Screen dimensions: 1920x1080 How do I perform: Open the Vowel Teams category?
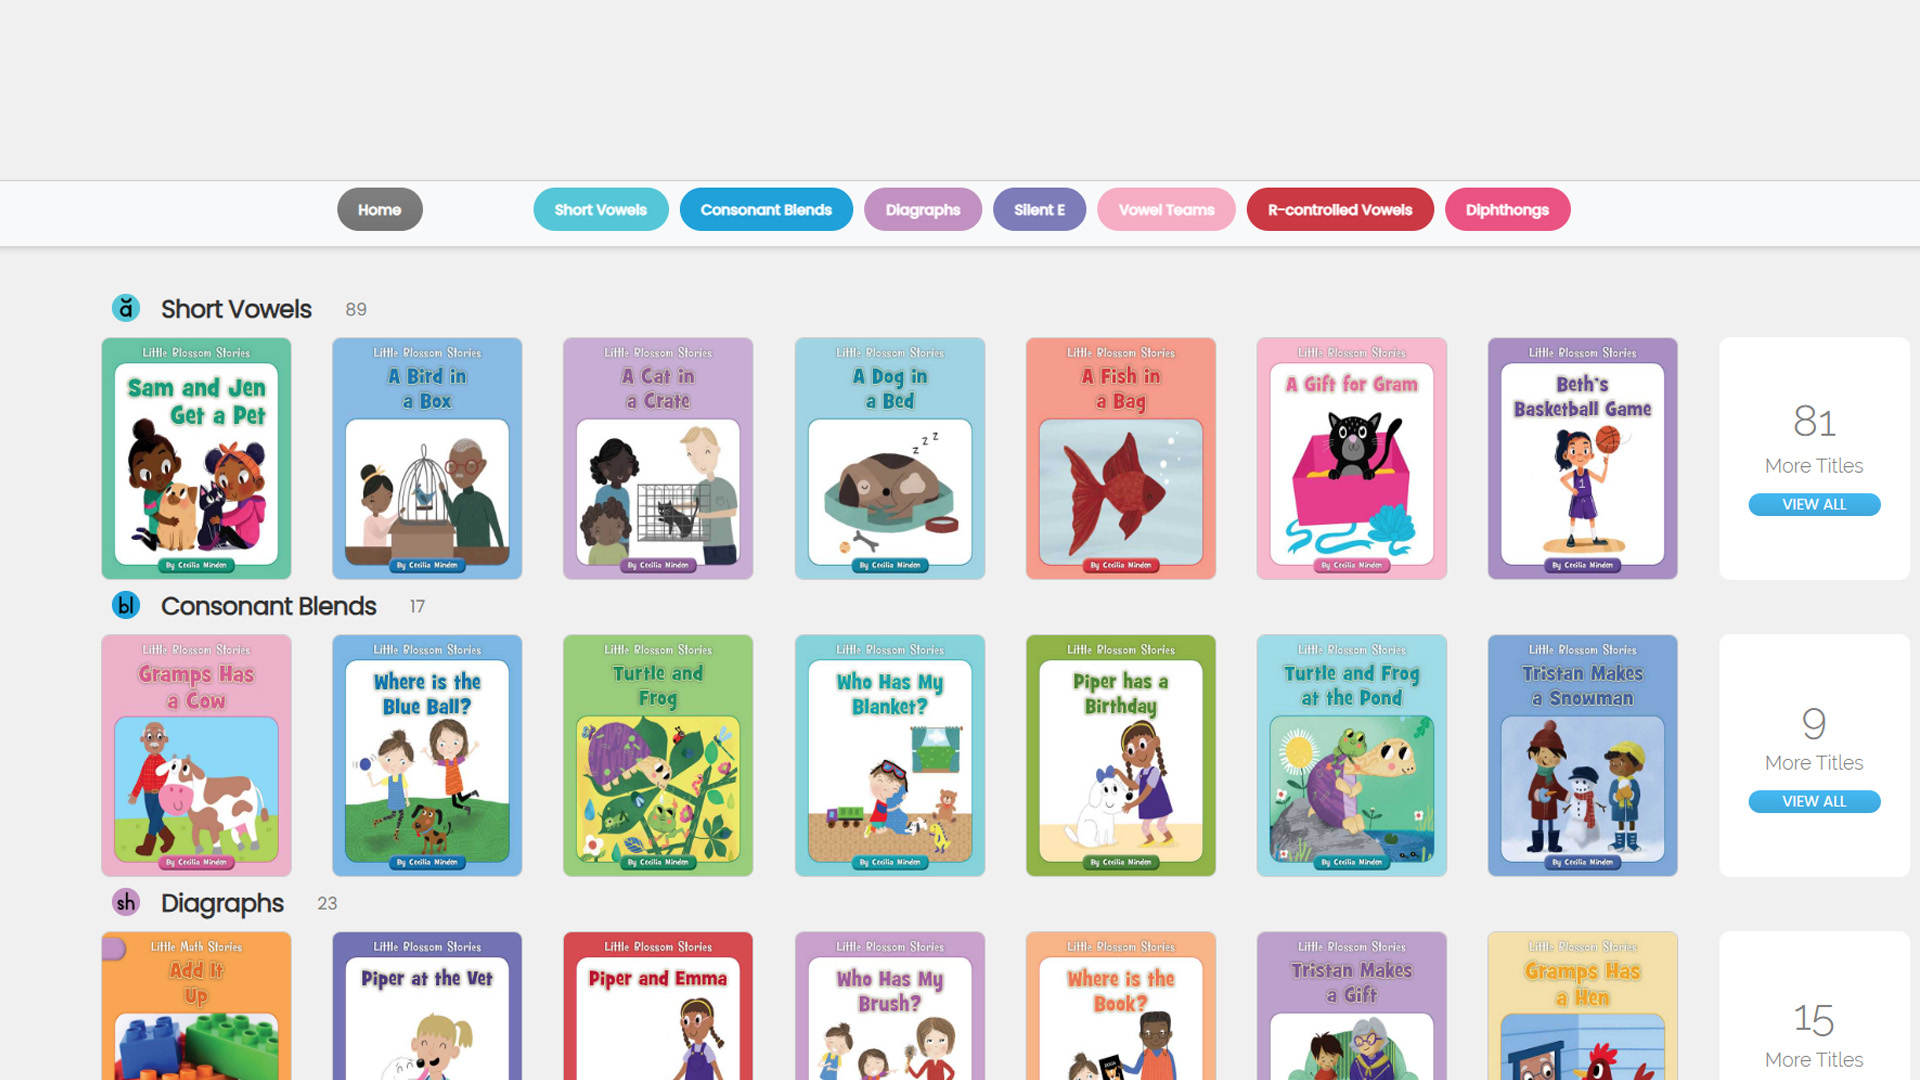point(1166,210)
